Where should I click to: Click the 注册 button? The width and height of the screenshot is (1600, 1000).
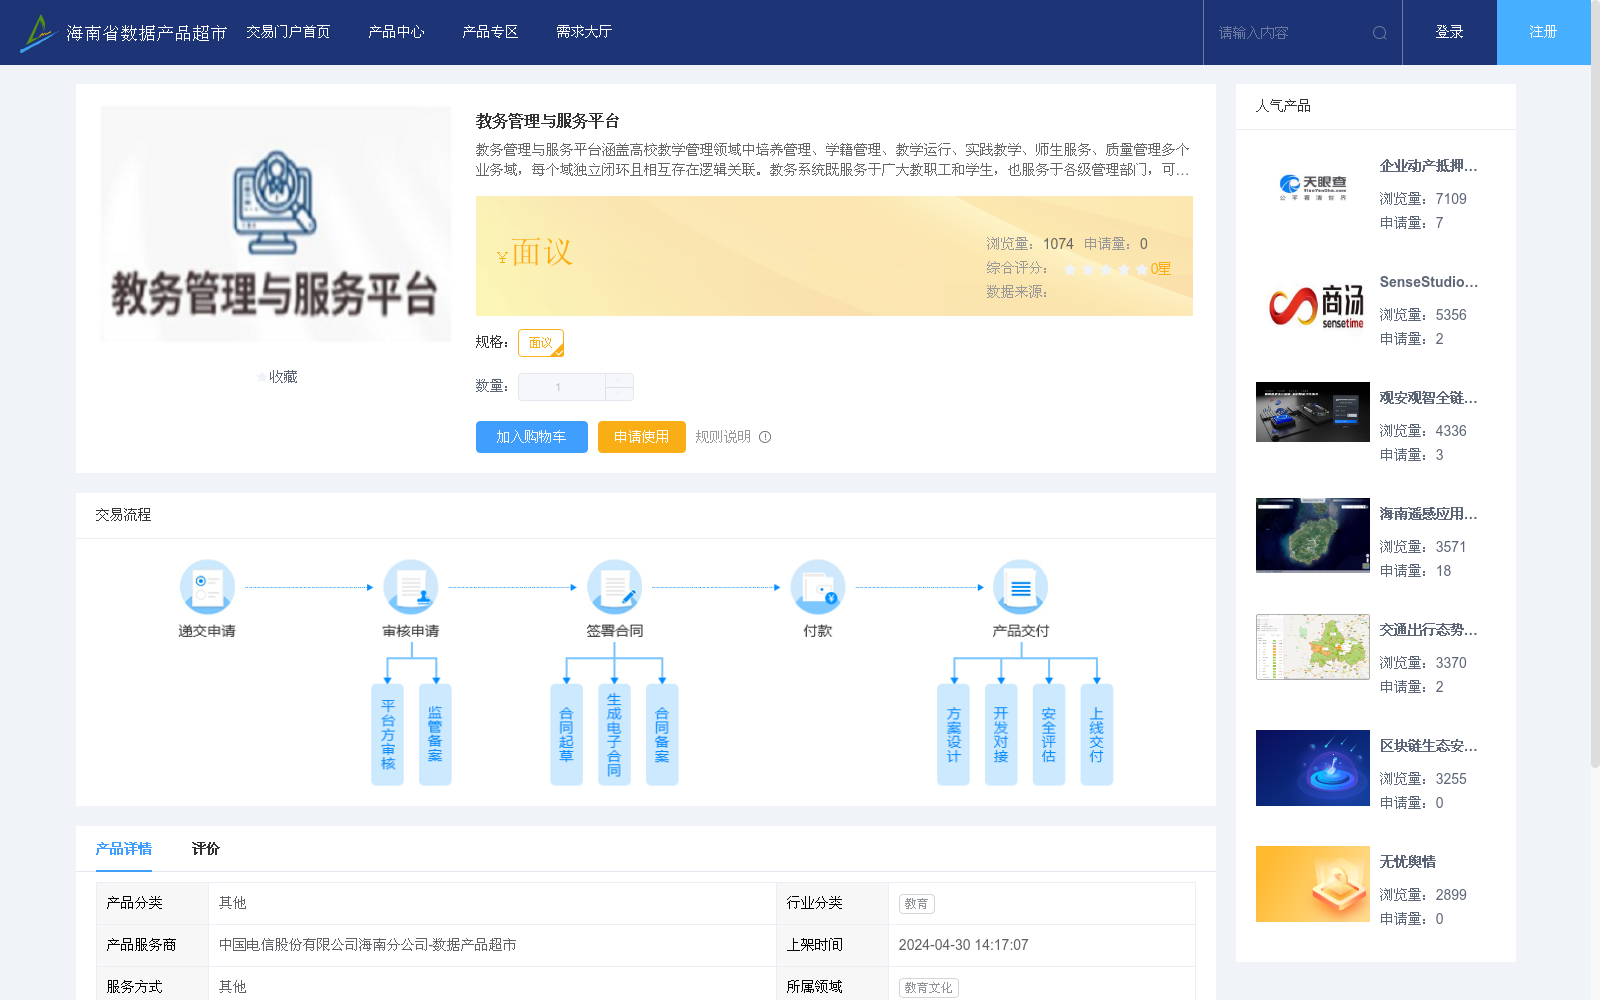click(x=1543, y=32)
